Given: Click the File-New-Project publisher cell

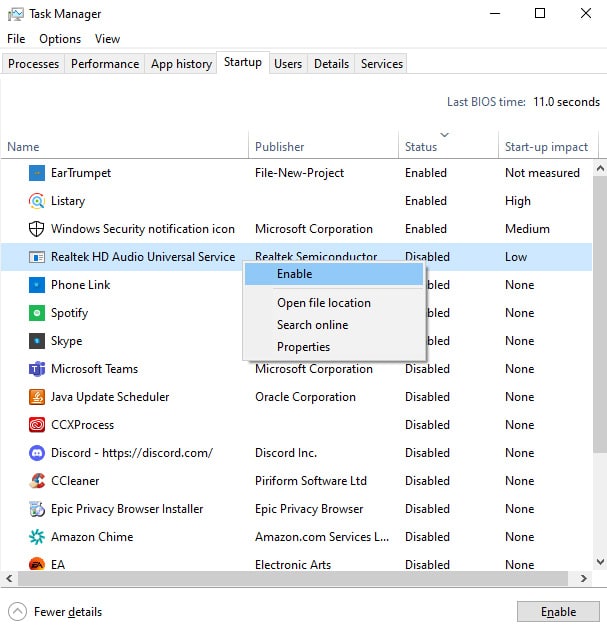Looking at the screenshot, I should [299, 173].
